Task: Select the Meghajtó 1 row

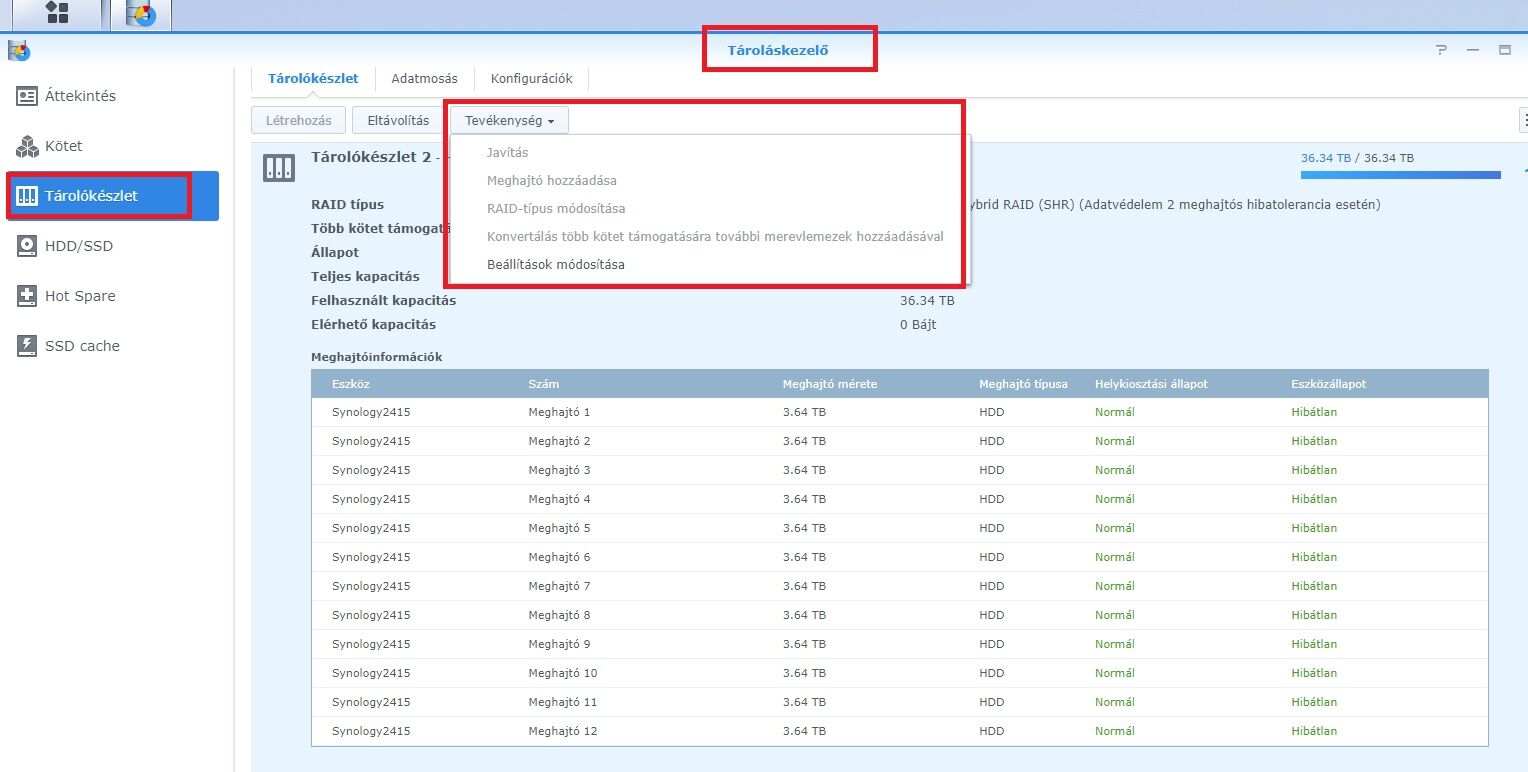Action: point(900,412)
